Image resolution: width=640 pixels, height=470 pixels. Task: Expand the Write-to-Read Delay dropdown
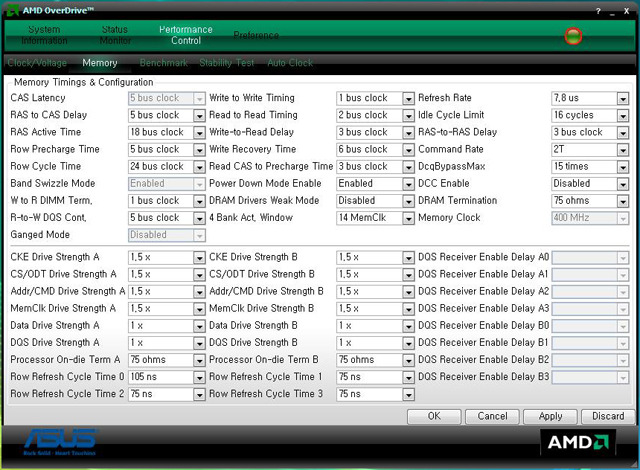(408, 133)
